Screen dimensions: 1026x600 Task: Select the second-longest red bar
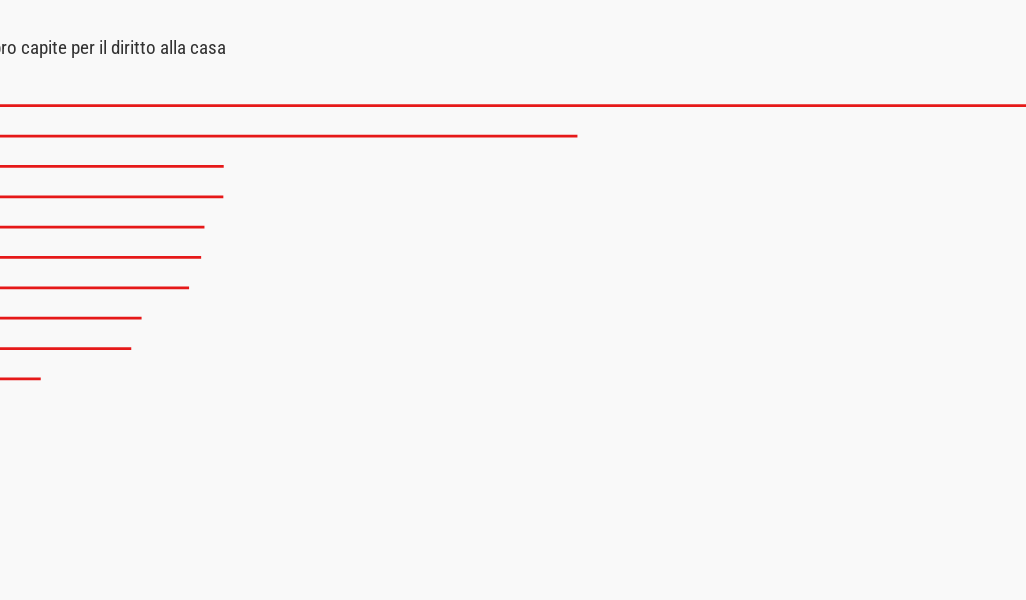coord(288,135)
